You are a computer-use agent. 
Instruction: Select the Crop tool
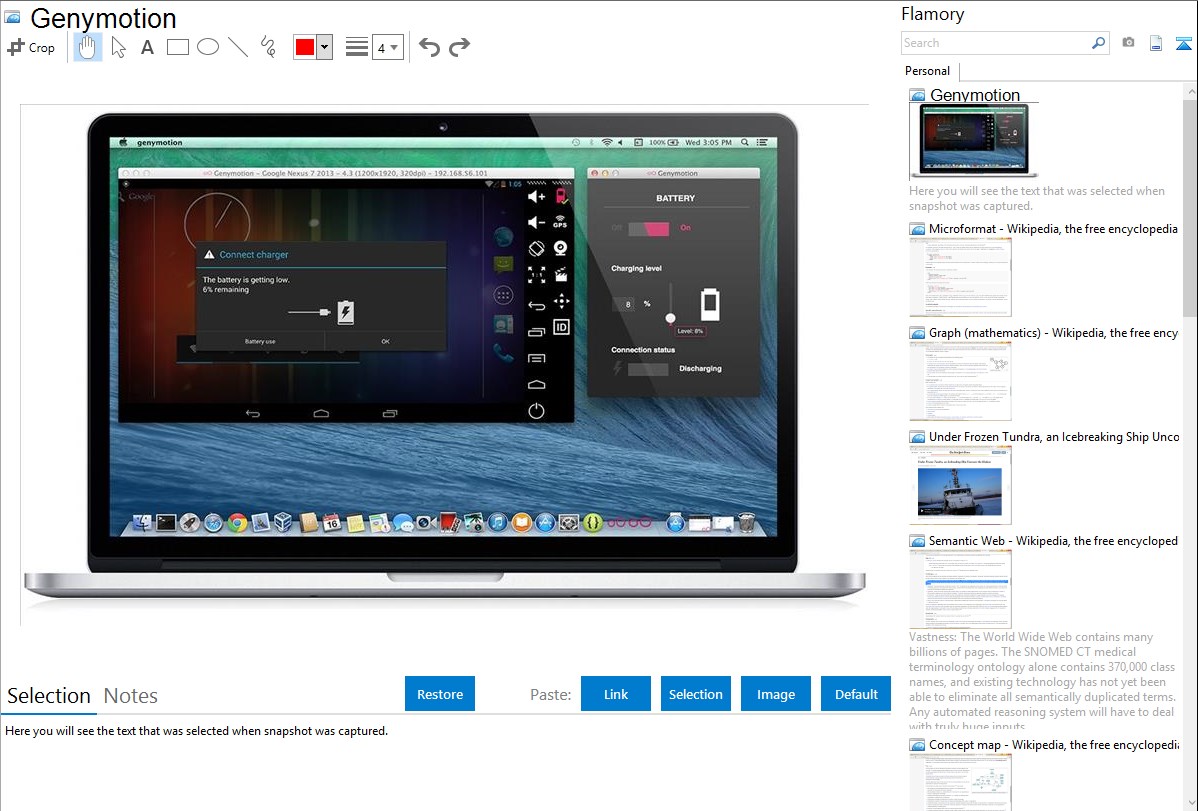point(31,47)
